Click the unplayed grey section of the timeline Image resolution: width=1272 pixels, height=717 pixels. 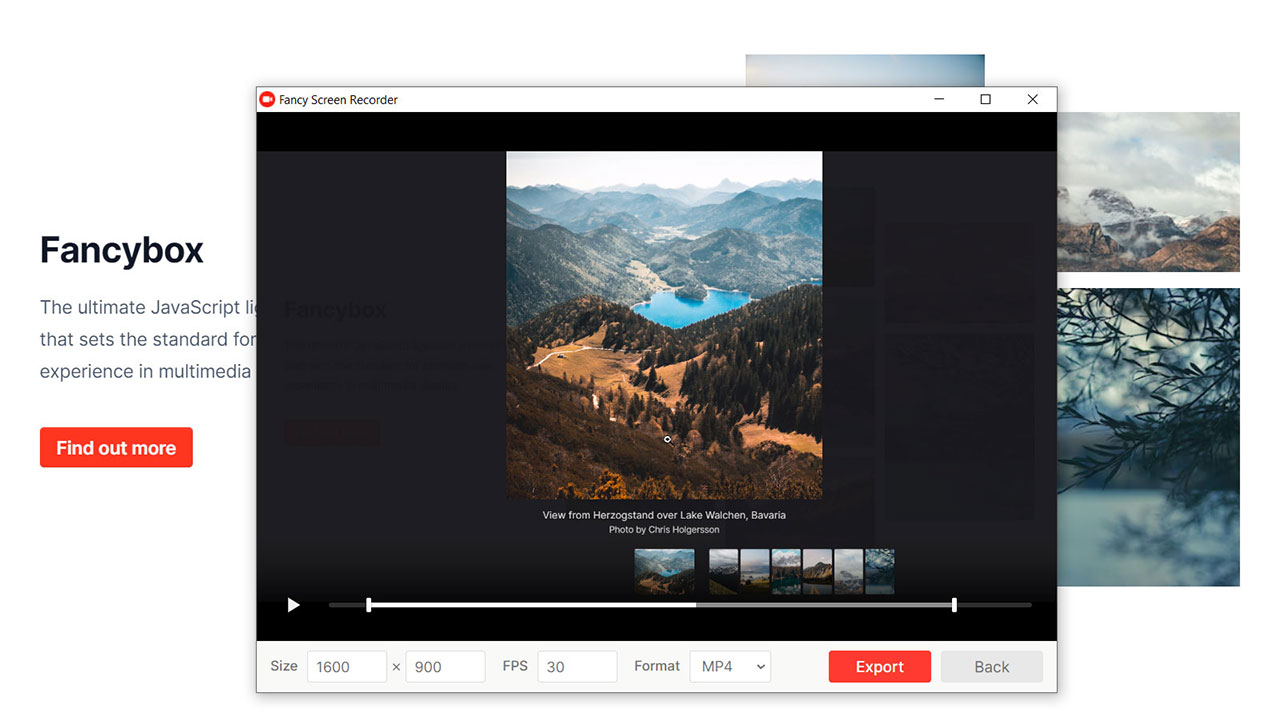(824, 605)
